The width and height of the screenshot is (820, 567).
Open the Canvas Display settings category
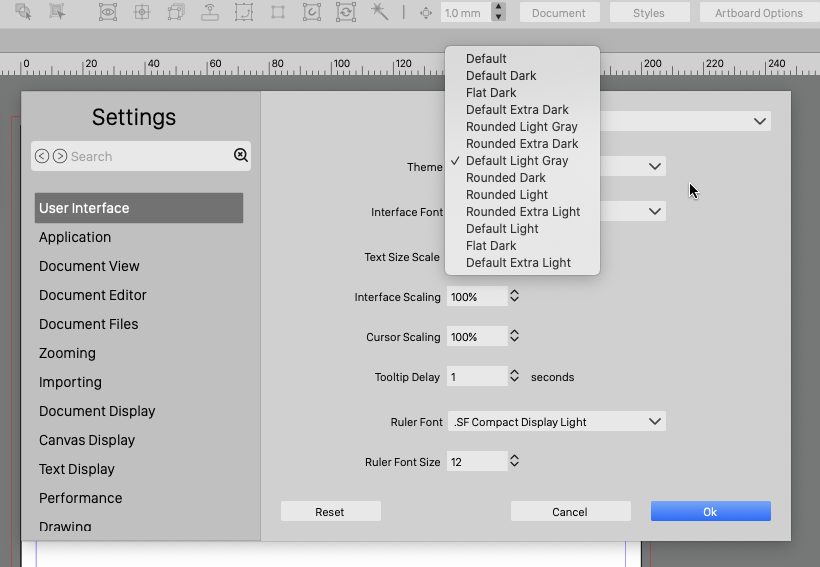(x=87, y=440)
